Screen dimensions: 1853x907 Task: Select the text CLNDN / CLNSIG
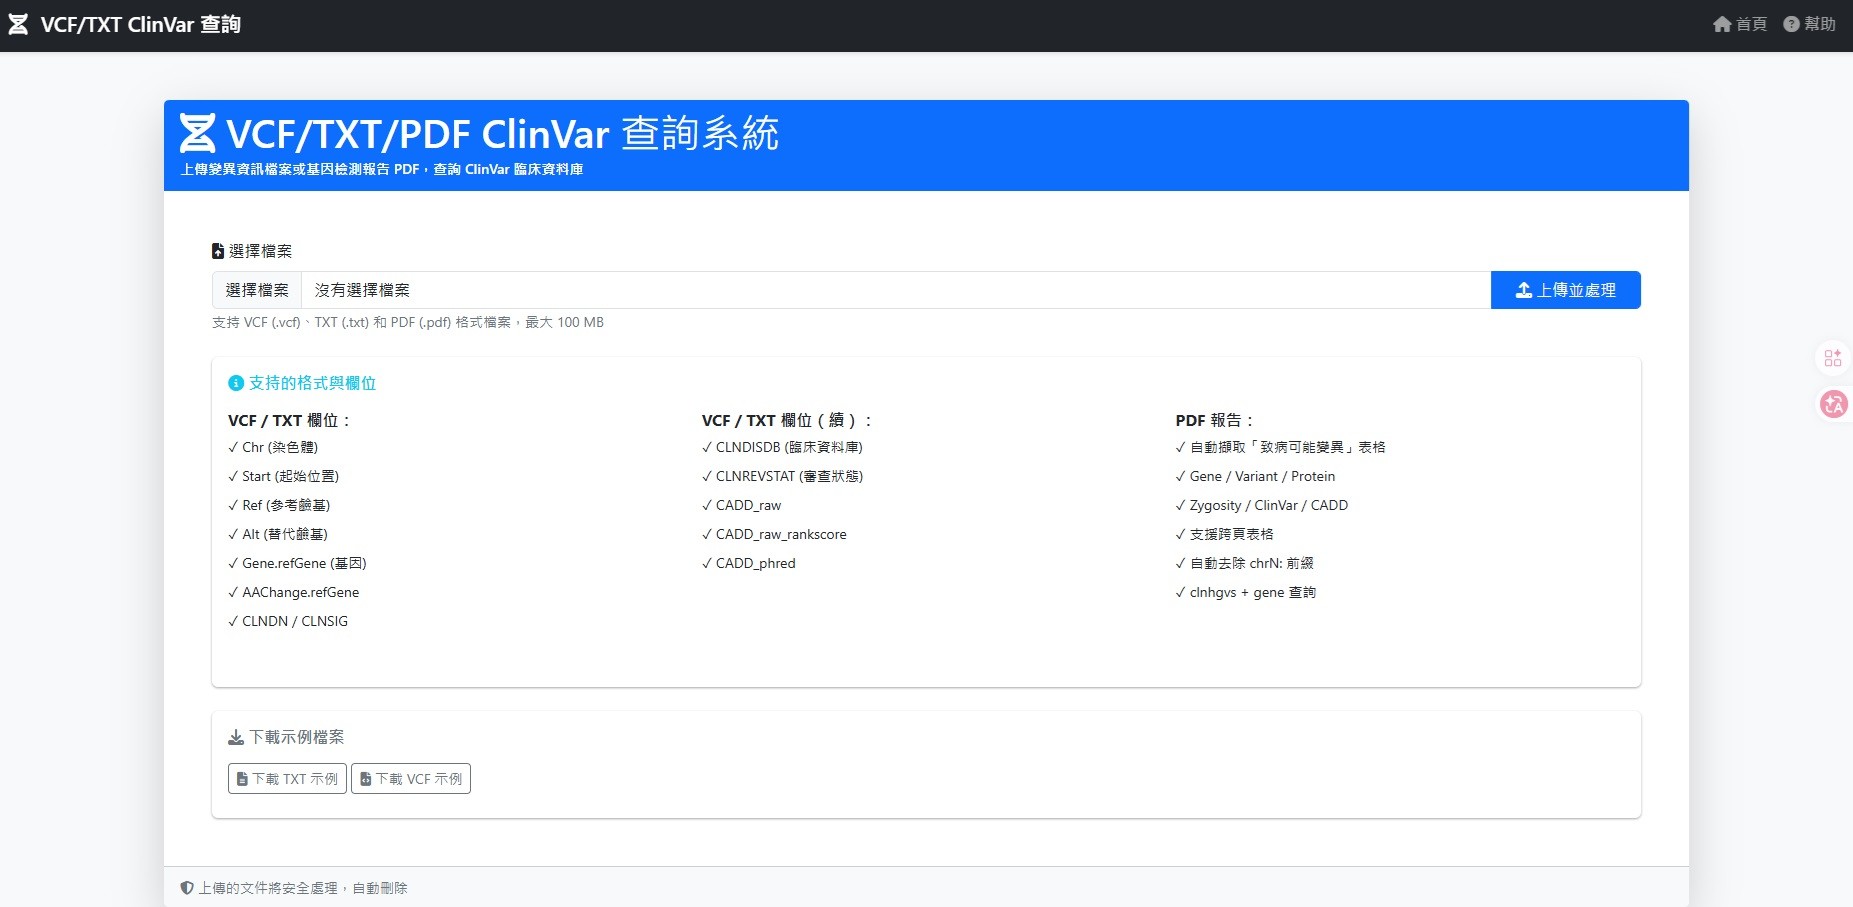pos(295,621)
